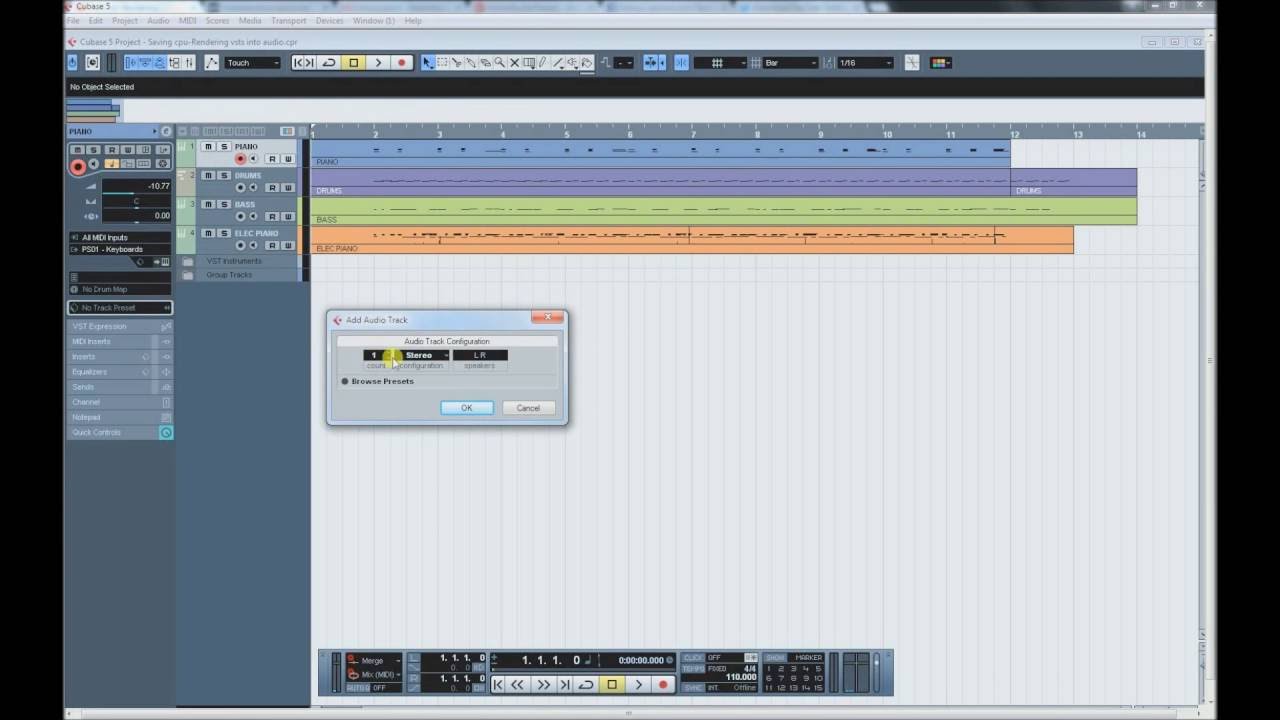
Task: Toggle Cycle loop in top toolbar
Action: pos(328,62)
